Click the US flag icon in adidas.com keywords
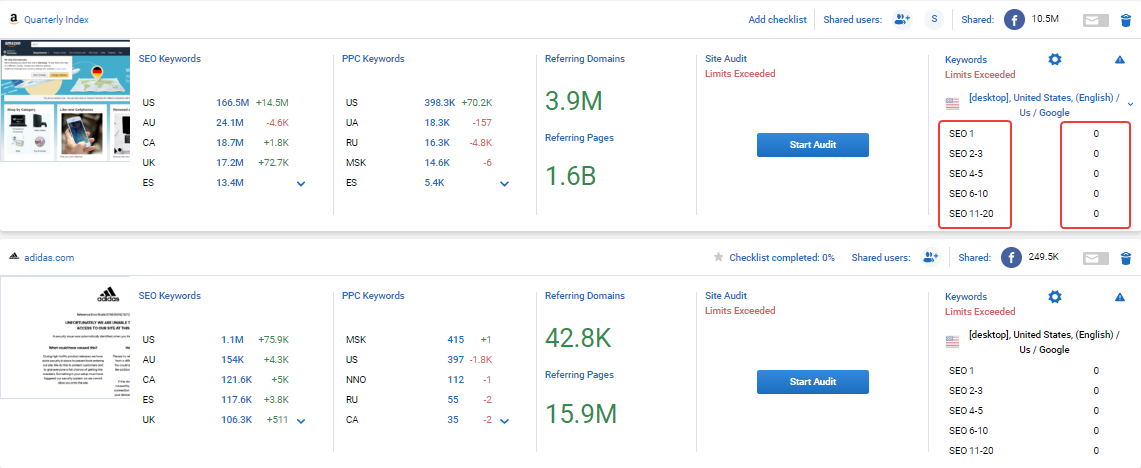The image size is (1141, 468). (952, 340)
